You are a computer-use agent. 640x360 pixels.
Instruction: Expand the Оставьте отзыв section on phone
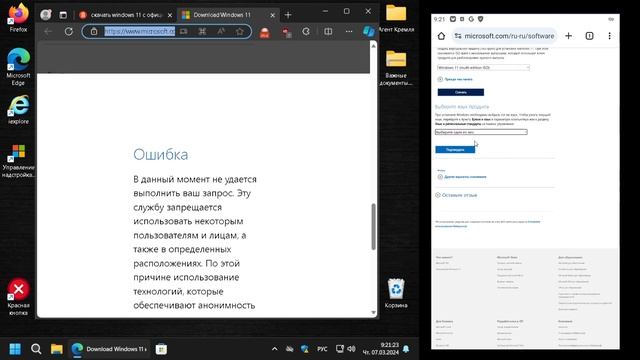coord(456,195)
